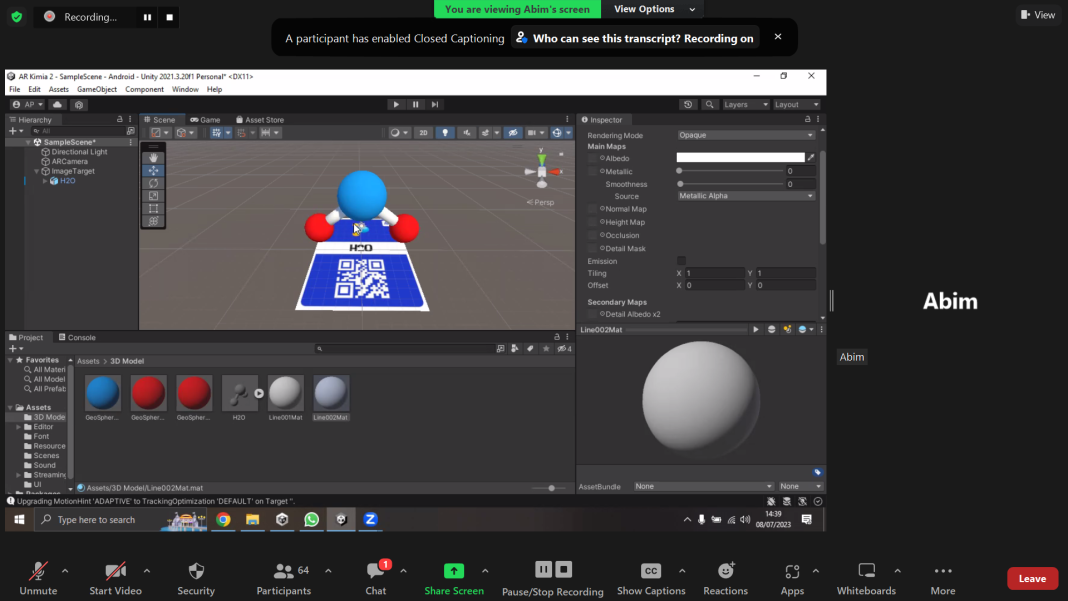This screenshot has height=601, width=1068.
Task: Select the Hand (view) tool in Scene
Action: (x=153, y=157)
